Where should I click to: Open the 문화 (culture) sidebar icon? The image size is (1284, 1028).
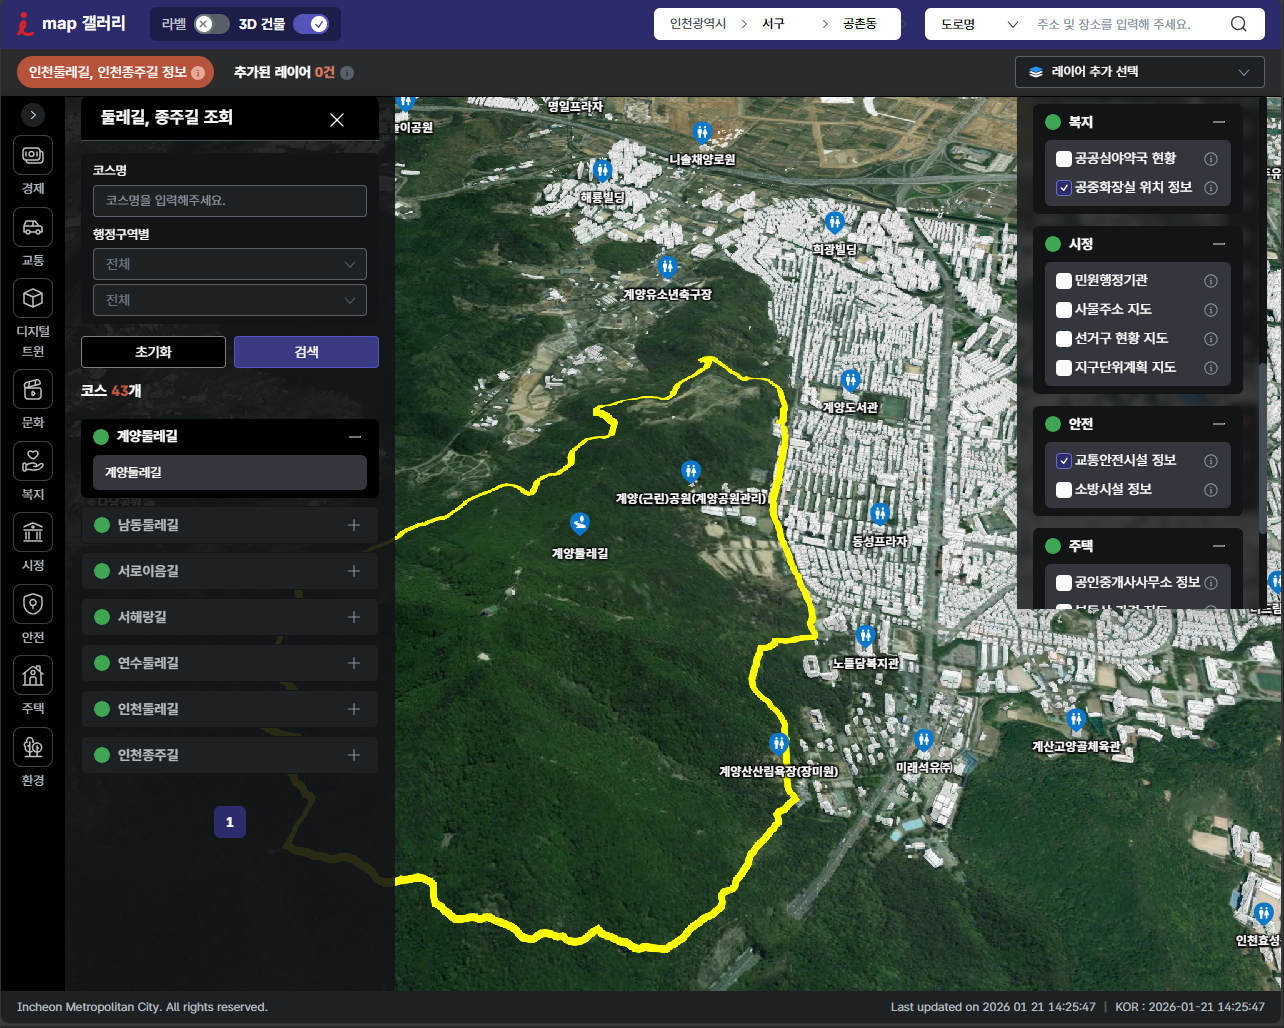coord(33,389)
